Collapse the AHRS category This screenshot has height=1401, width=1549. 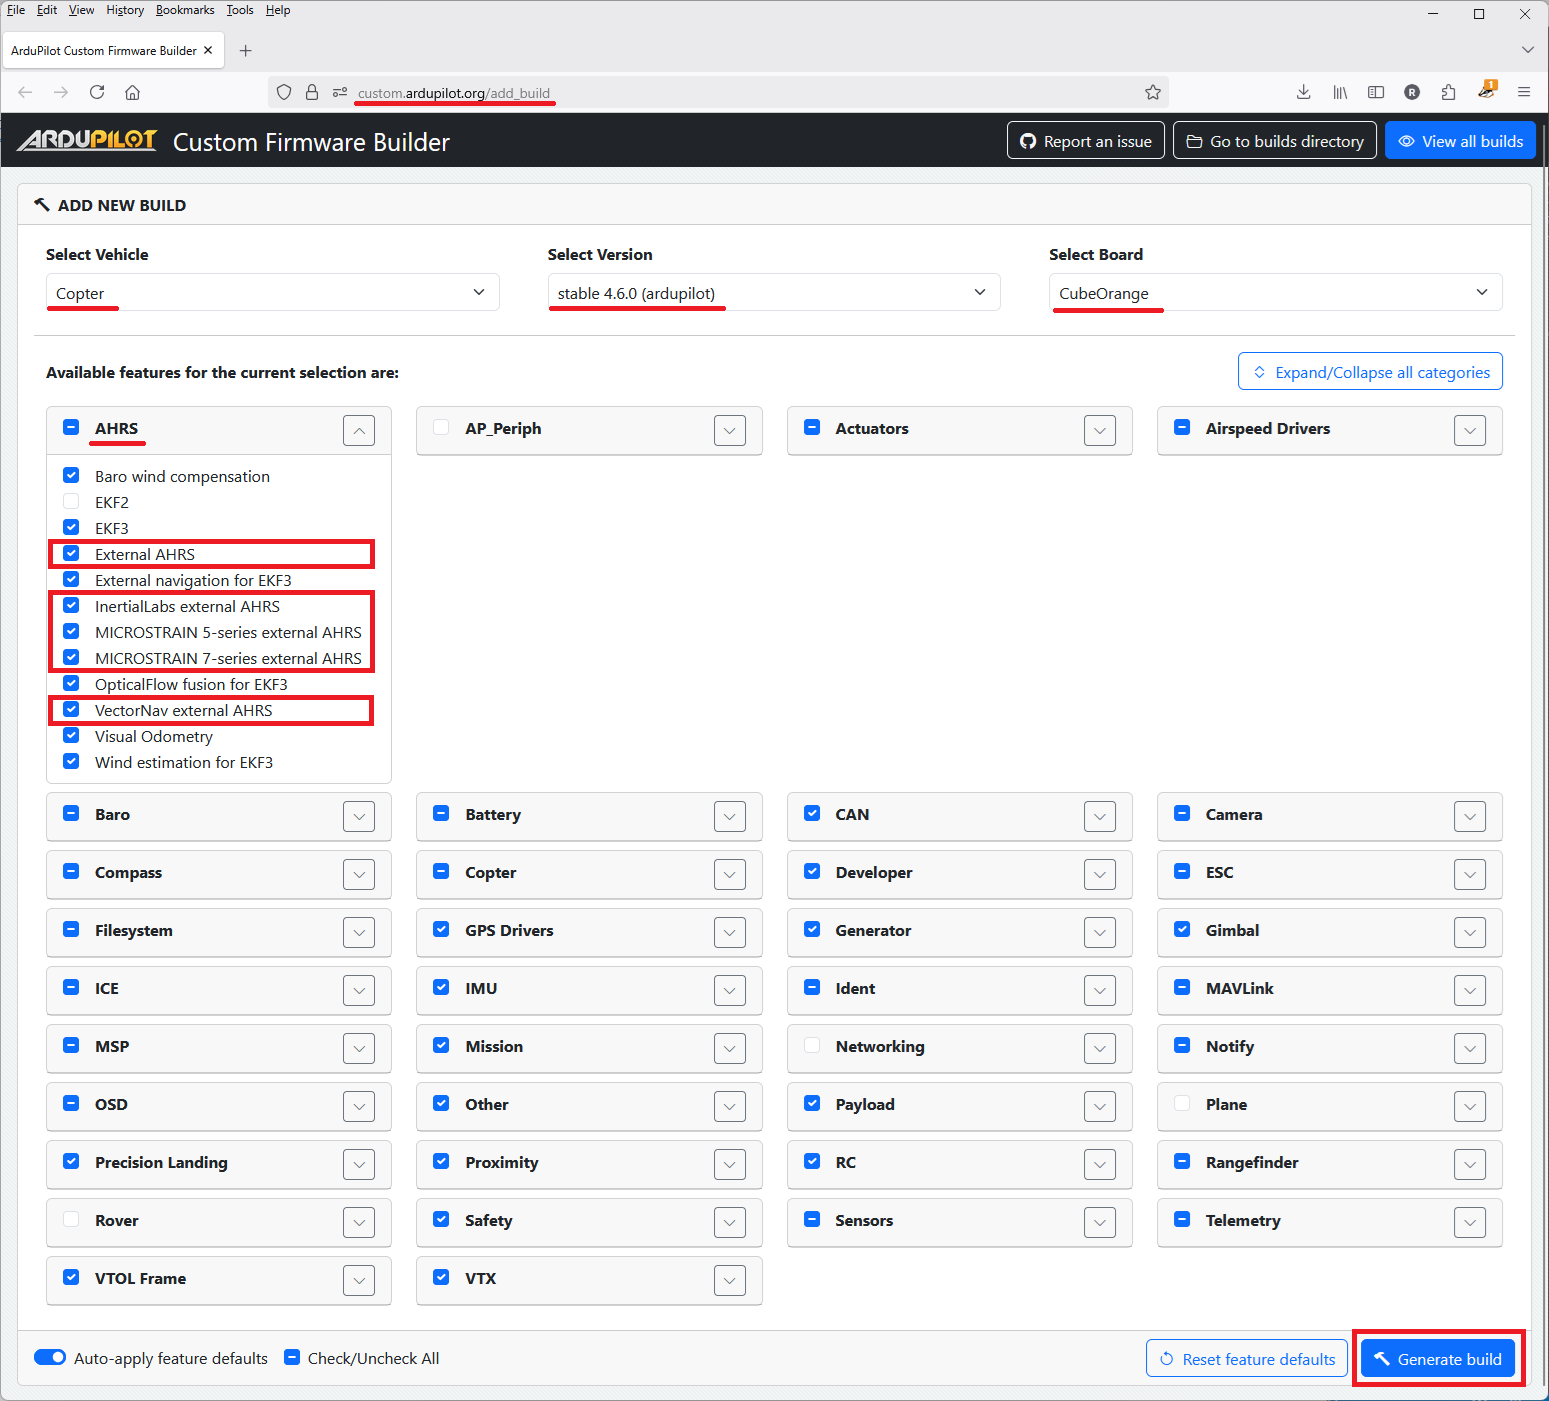pos(359,431)
